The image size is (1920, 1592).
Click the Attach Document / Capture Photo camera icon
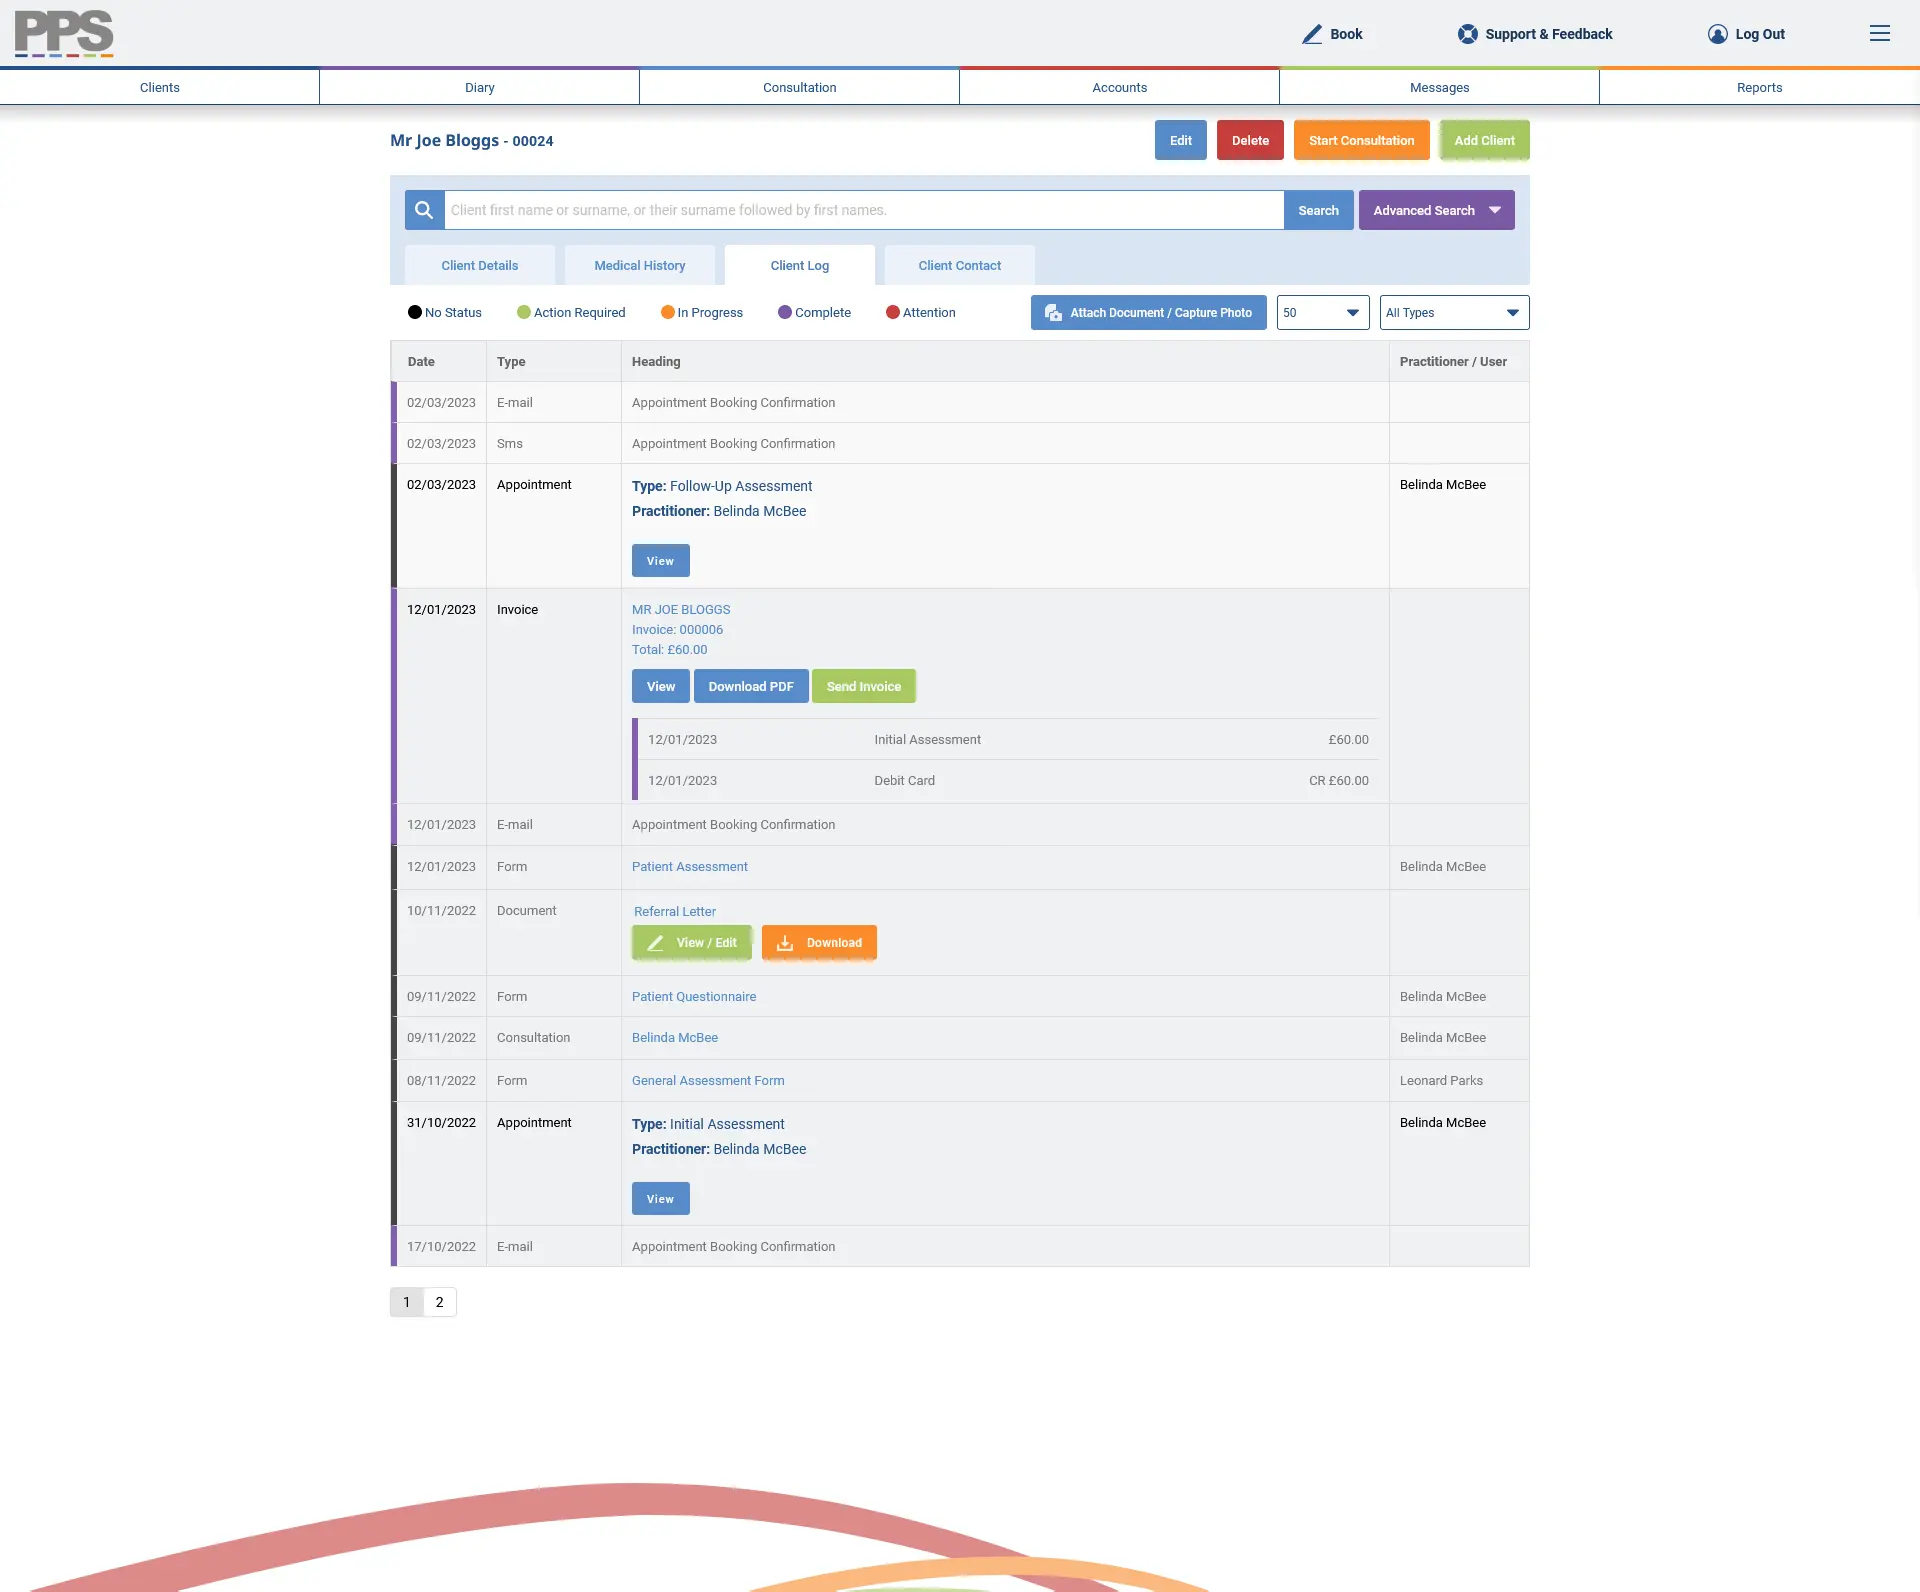click(1054, 312)
